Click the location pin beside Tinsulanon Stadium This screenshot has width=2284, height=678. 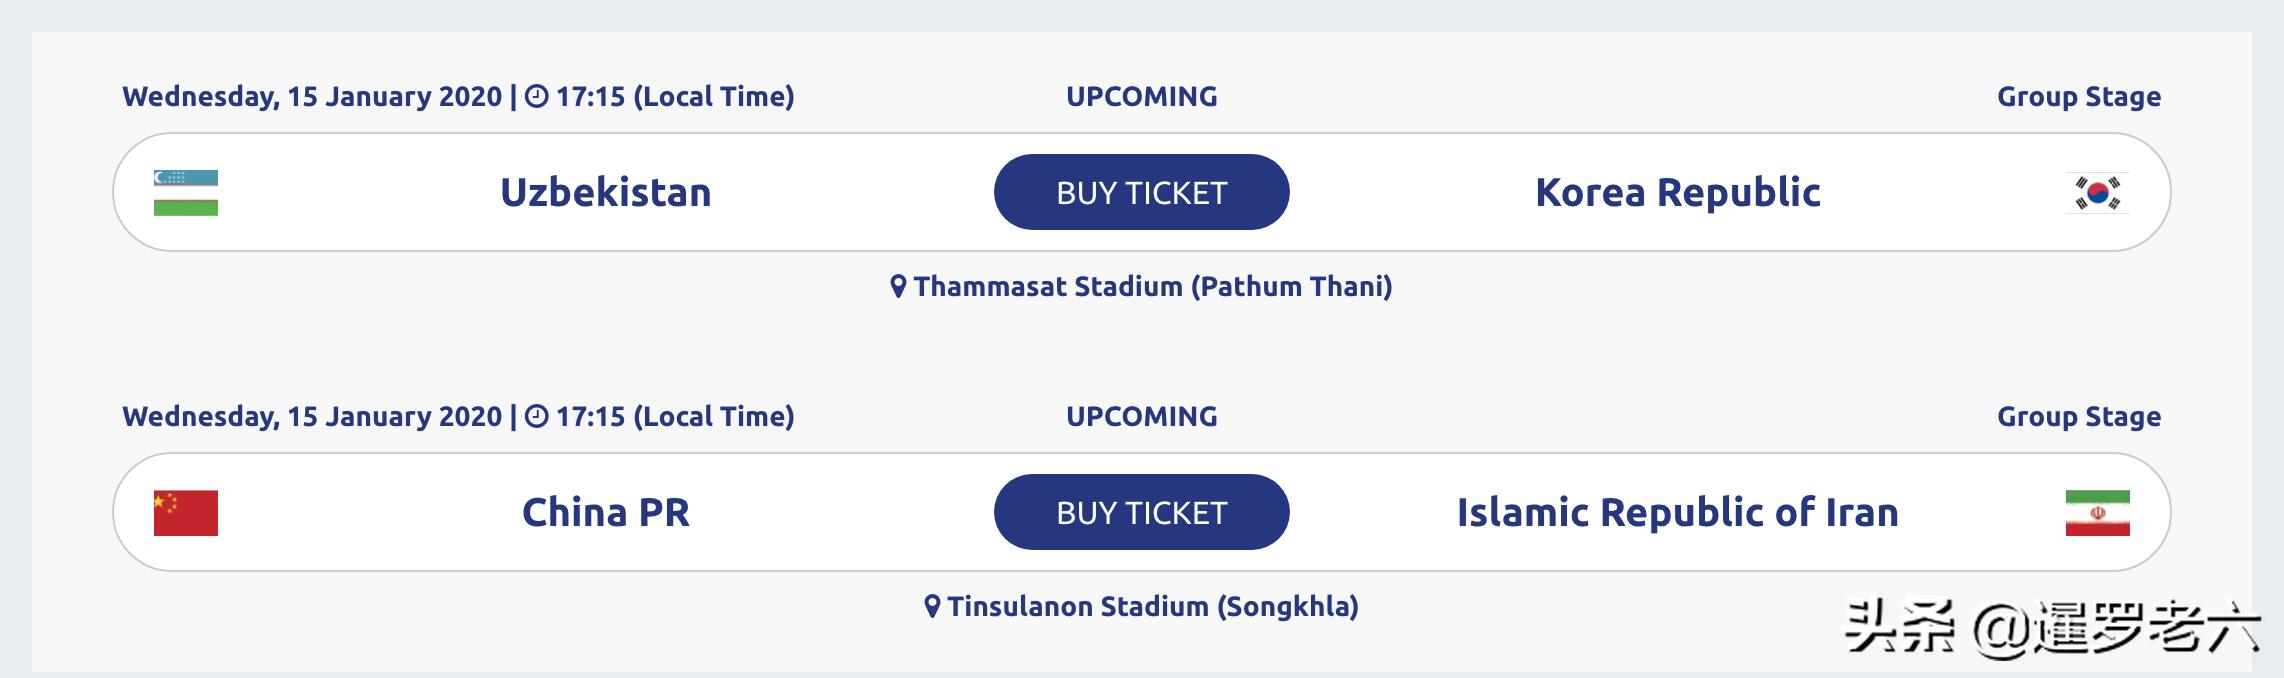(932, 607)
